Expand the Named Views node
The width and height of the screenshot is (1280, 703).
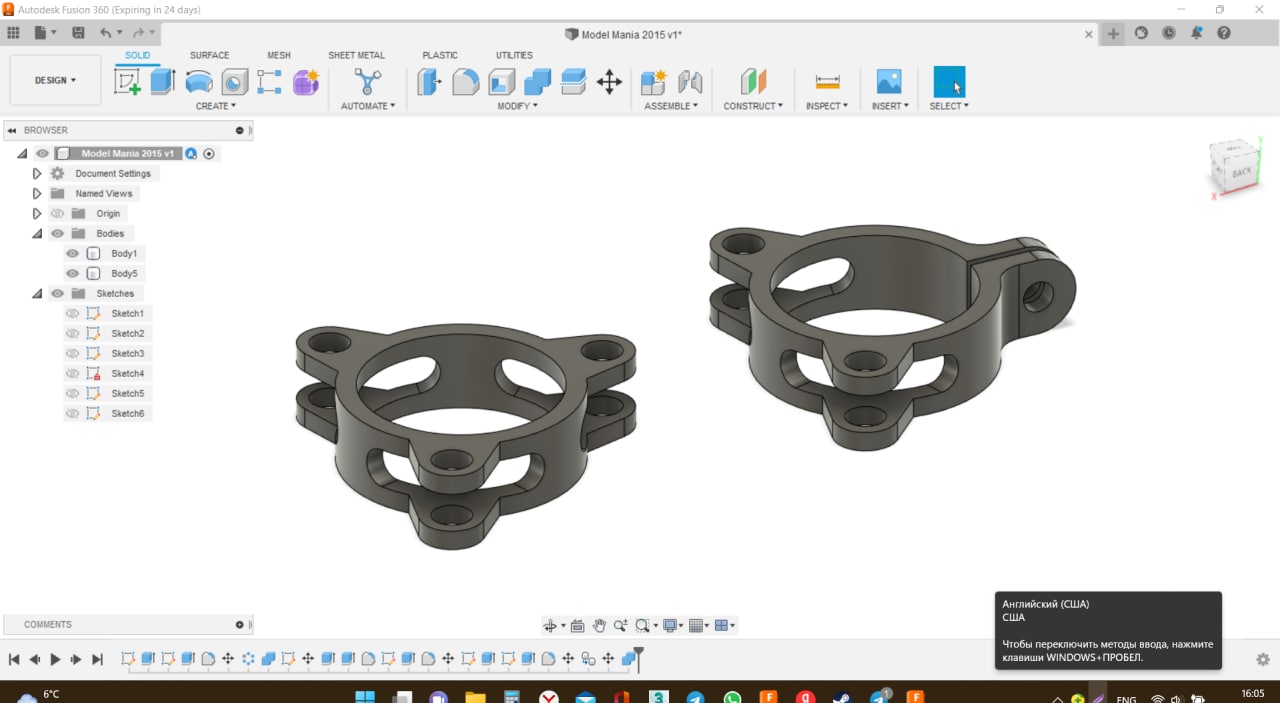click(x=37, y=194)
